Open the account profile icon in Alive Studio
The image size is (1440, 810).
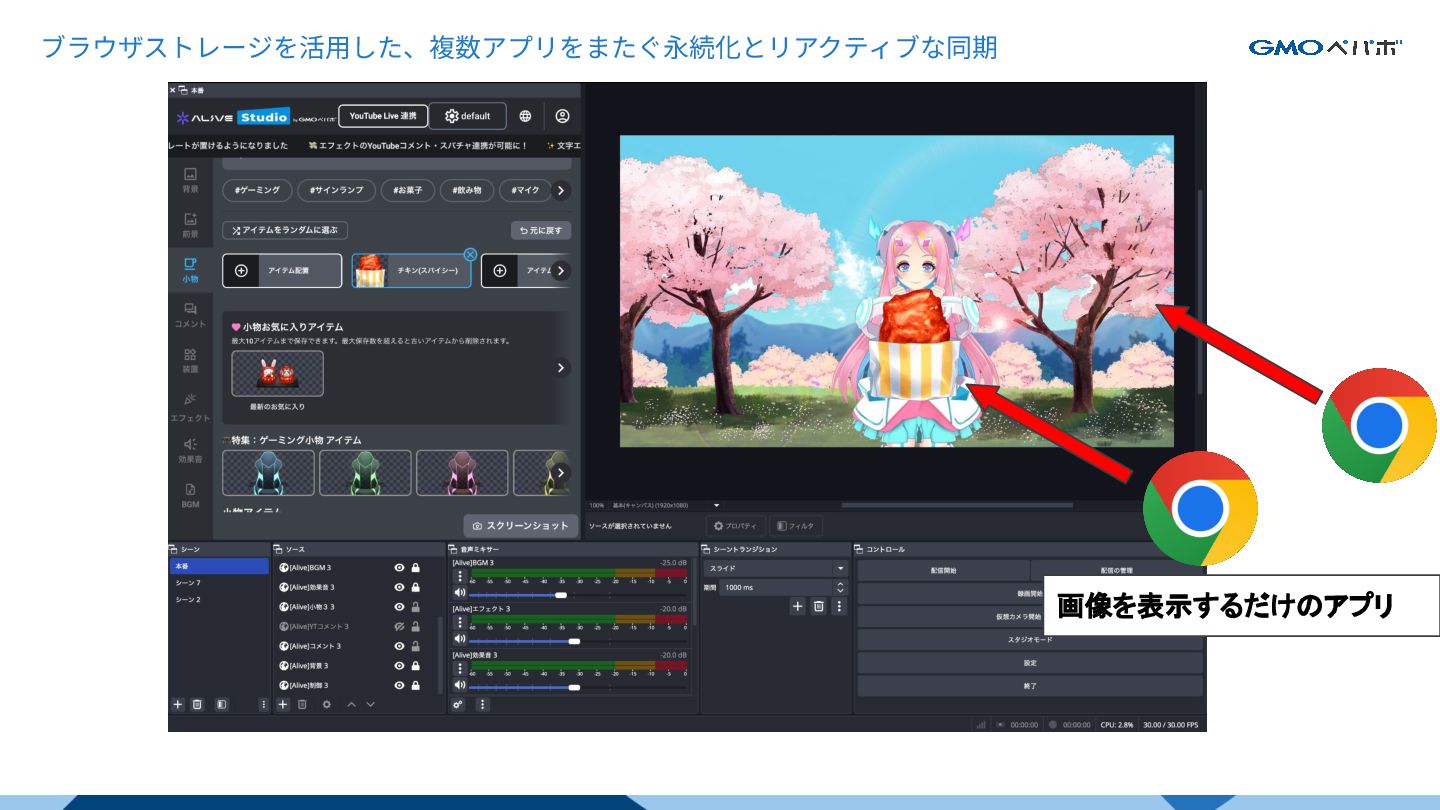point(562,116)
